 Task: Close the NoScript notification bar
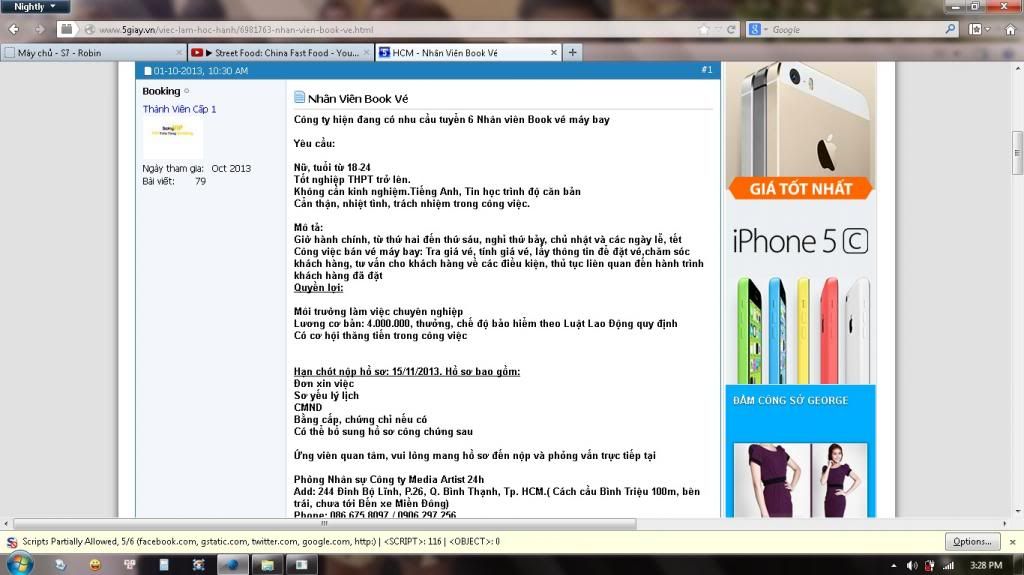click(1012, 541)
